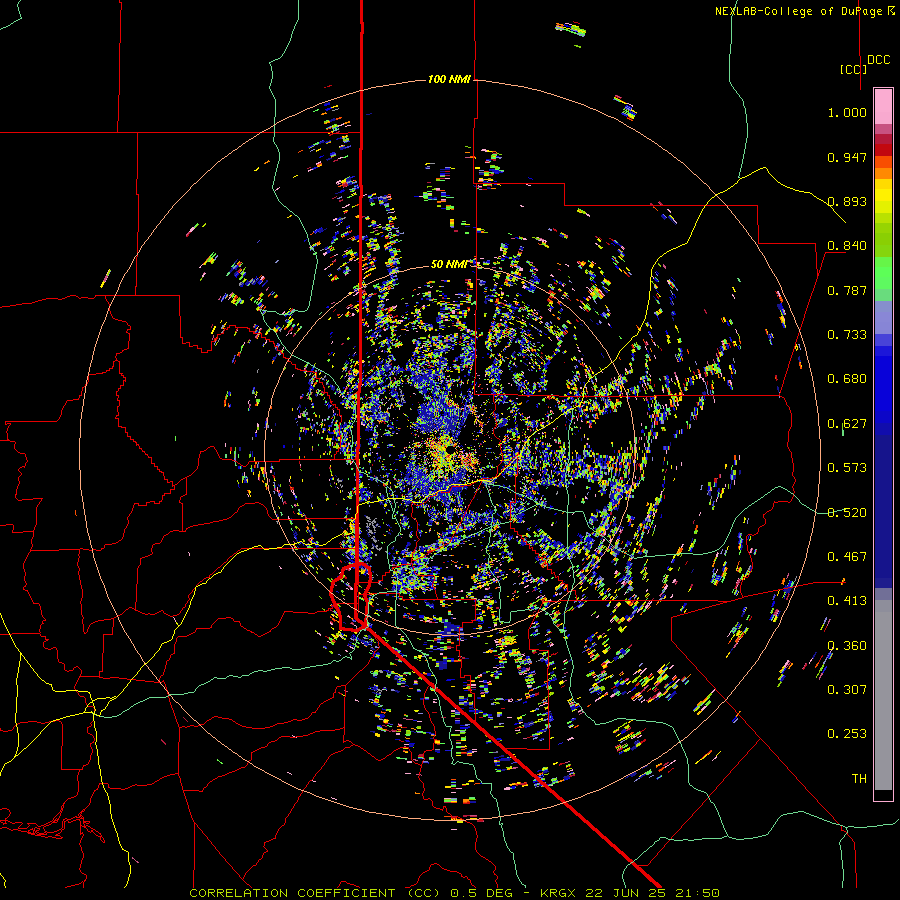Select the 0.467 scale value

click(847, 557)
